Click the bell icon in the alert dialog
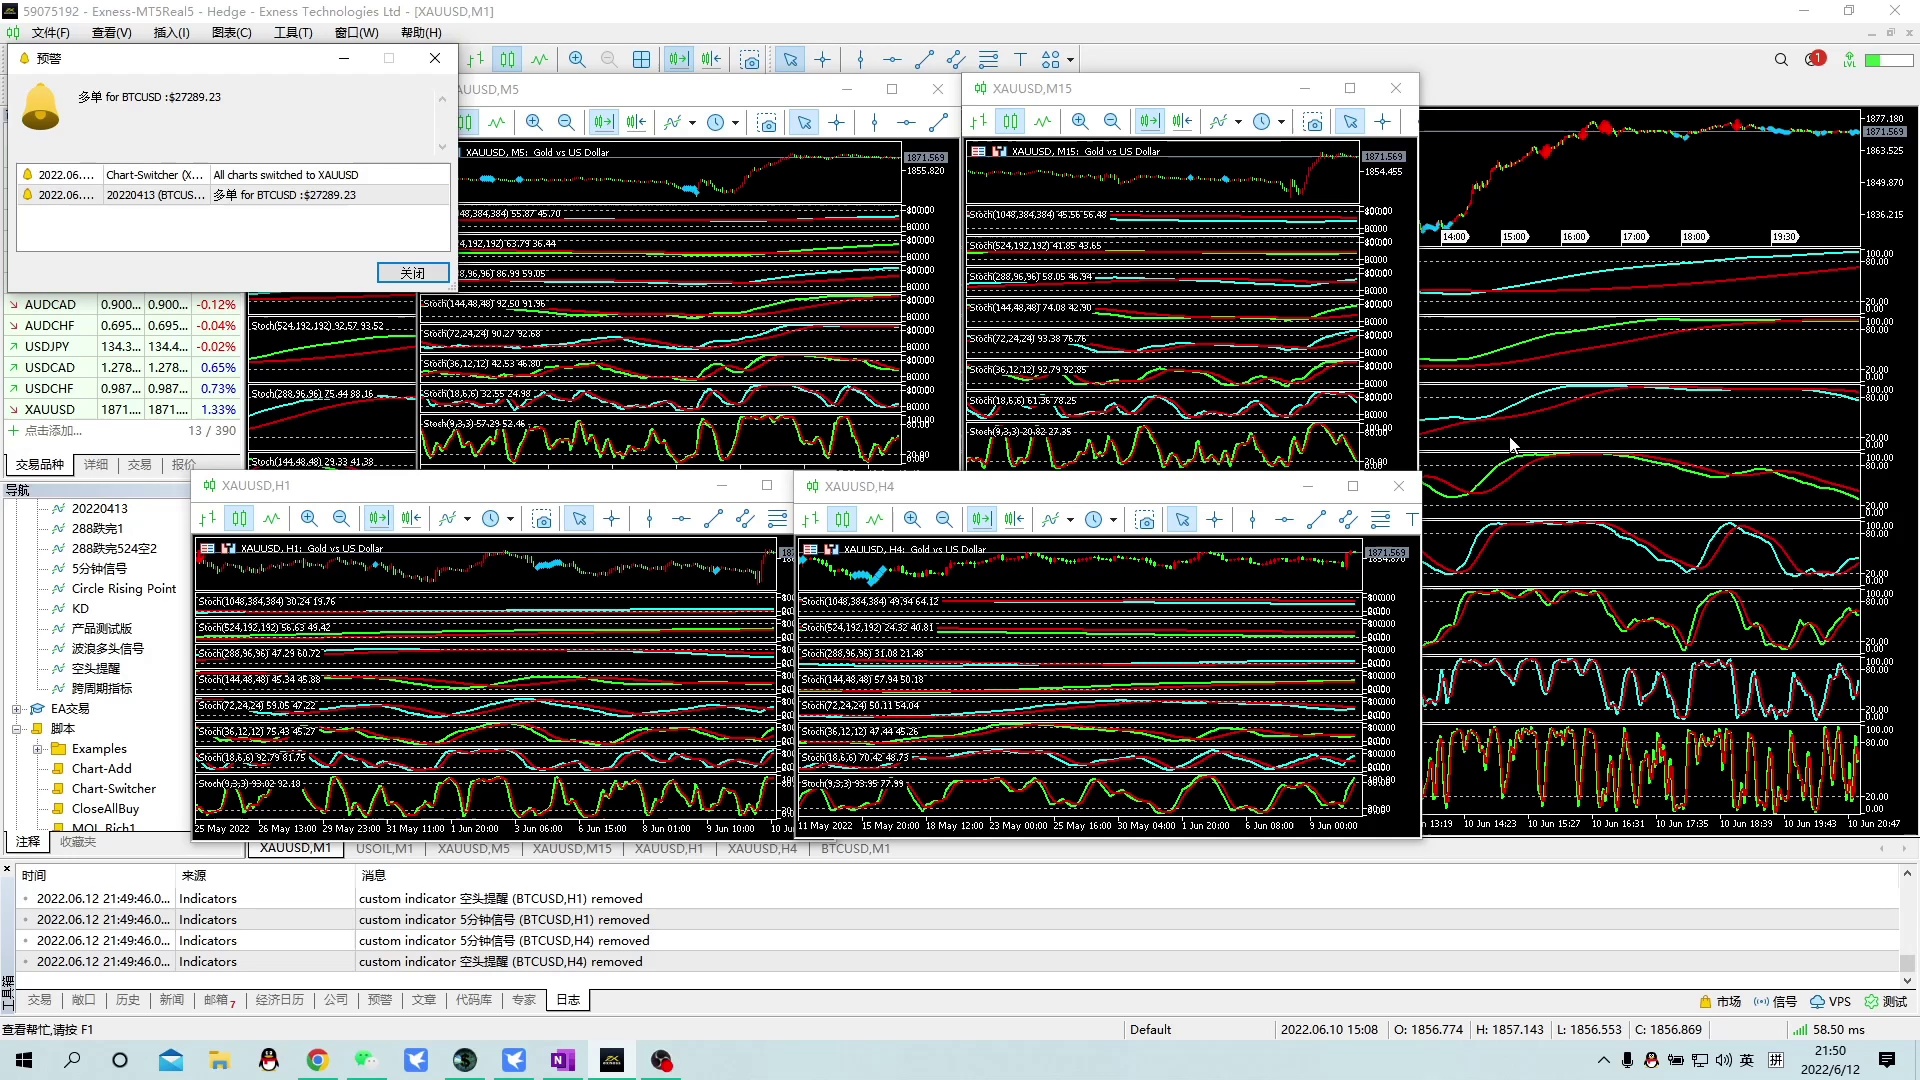 [x=41, y=107]
